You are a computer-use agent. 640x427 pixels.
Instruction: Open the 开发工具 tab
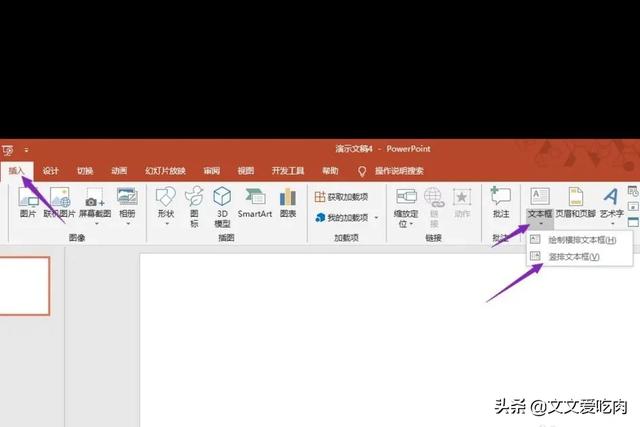click(x=288, y=171)
